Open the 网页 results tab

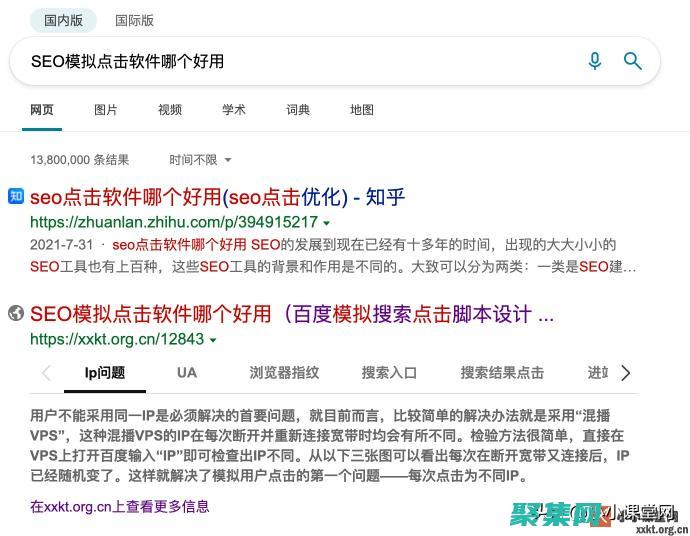point(42,110)
